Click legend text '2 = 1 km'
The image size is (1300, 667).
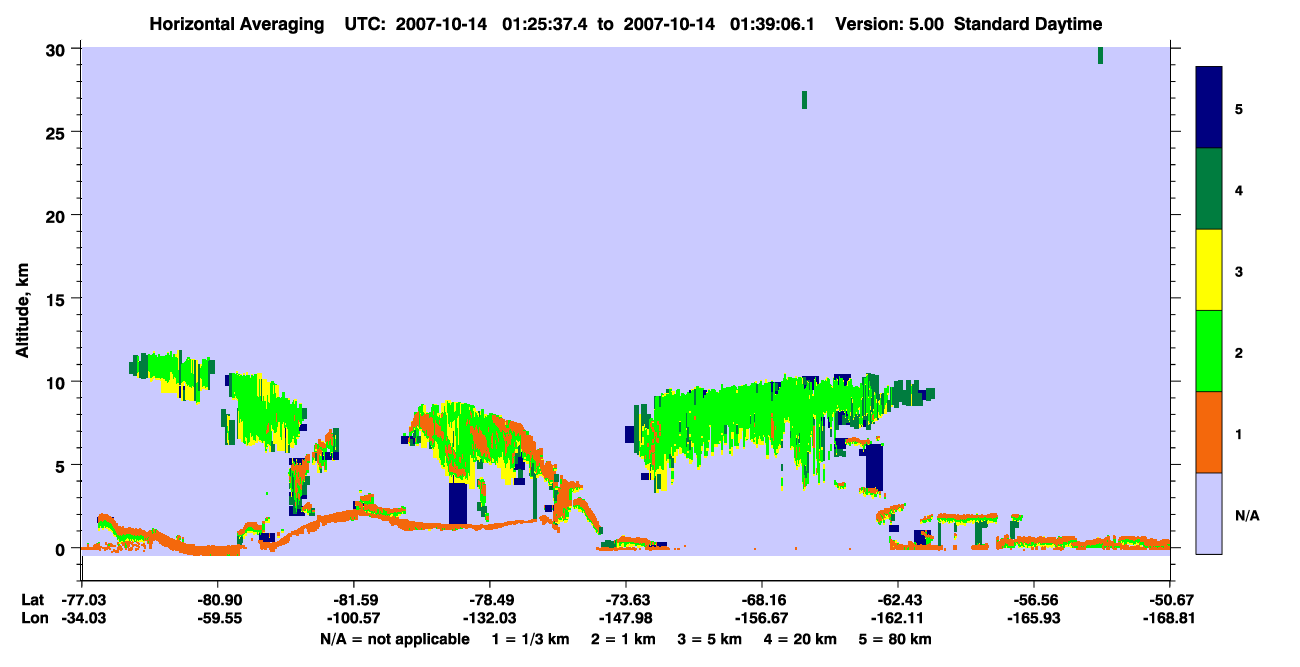coord(622,639)
